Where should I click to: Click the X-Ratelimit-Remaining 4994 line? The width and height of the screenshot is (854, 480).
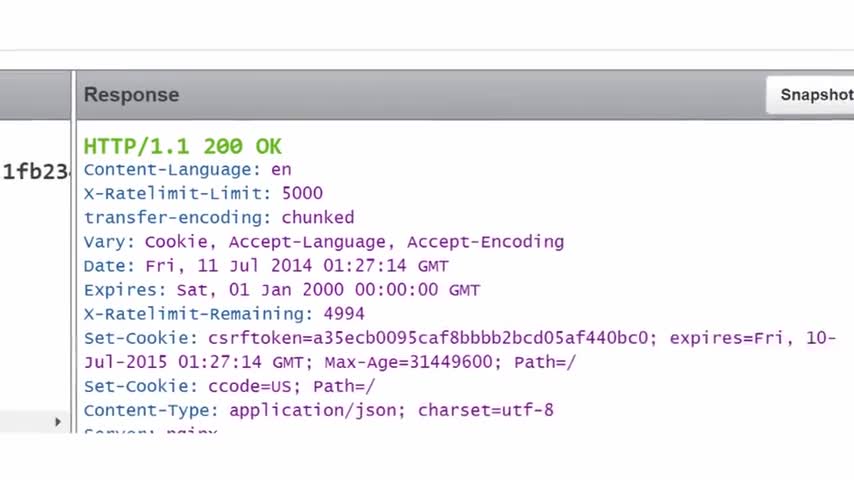coord(224,314)
